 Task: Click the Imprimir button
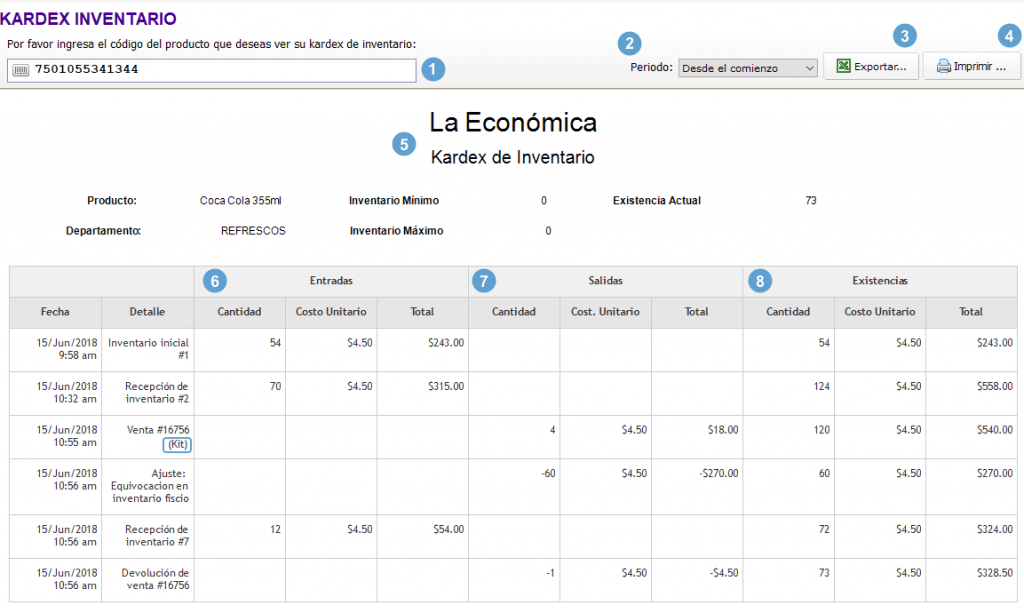(x=973, y=66)
